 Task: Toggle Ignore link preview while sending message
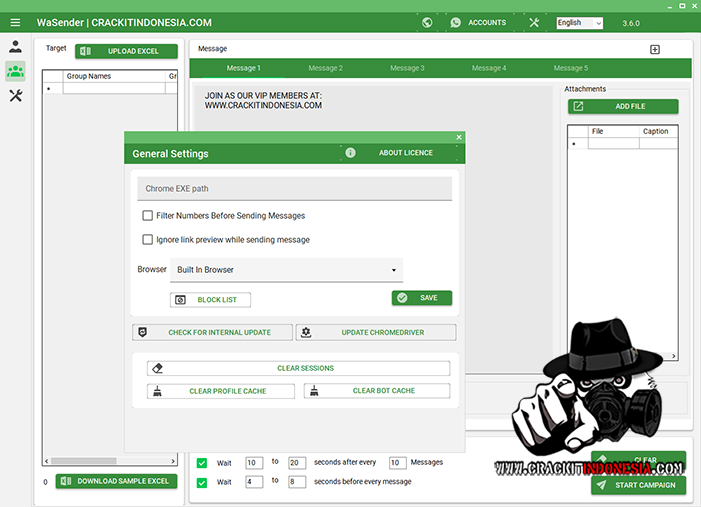tap(148, 239)
